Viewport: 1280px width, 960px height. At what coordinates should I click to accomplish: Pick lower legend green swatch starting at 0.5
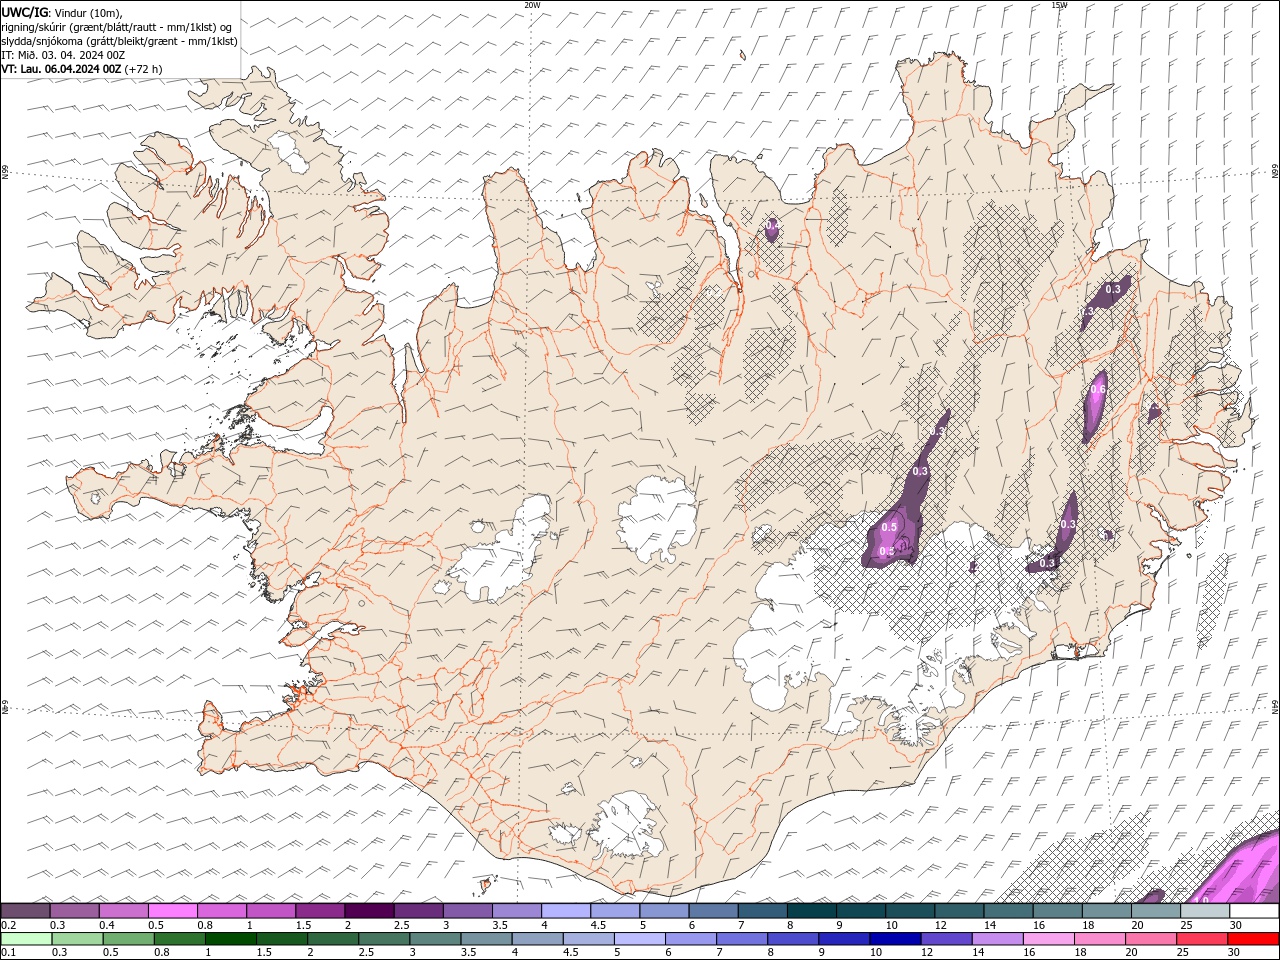tap(129, 939)
